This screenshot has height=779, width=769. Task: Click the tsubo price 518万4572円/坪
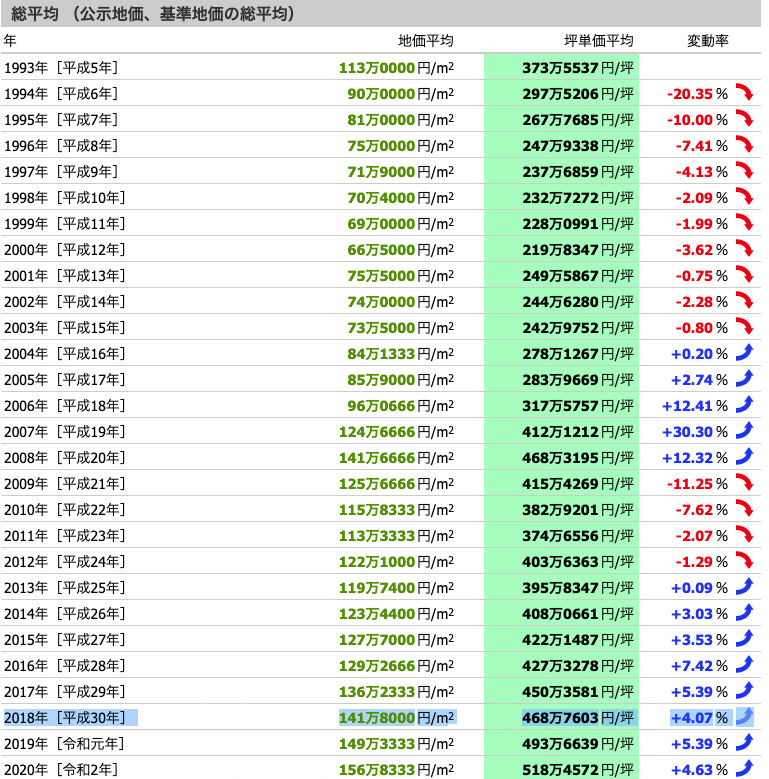pos(578,770)
